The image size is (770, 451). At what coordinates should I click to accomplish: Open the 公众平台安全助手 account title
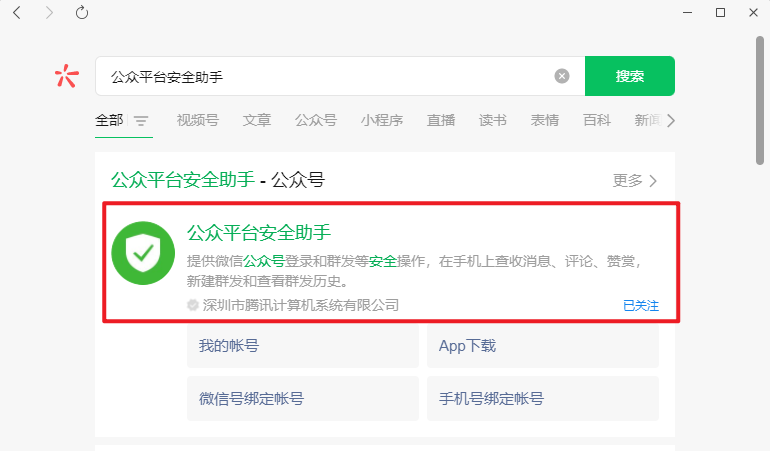click(259, 232)
